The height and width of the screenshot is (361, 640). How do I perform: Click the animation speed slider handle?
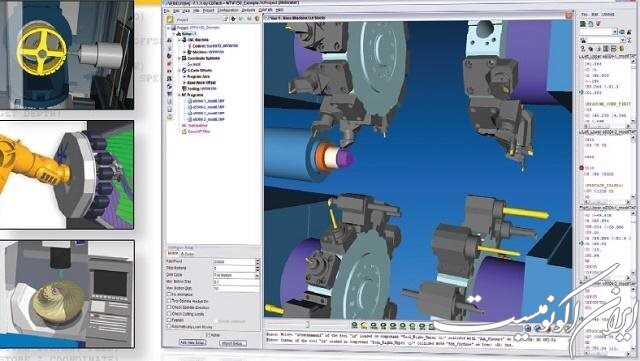pos(307,324)
